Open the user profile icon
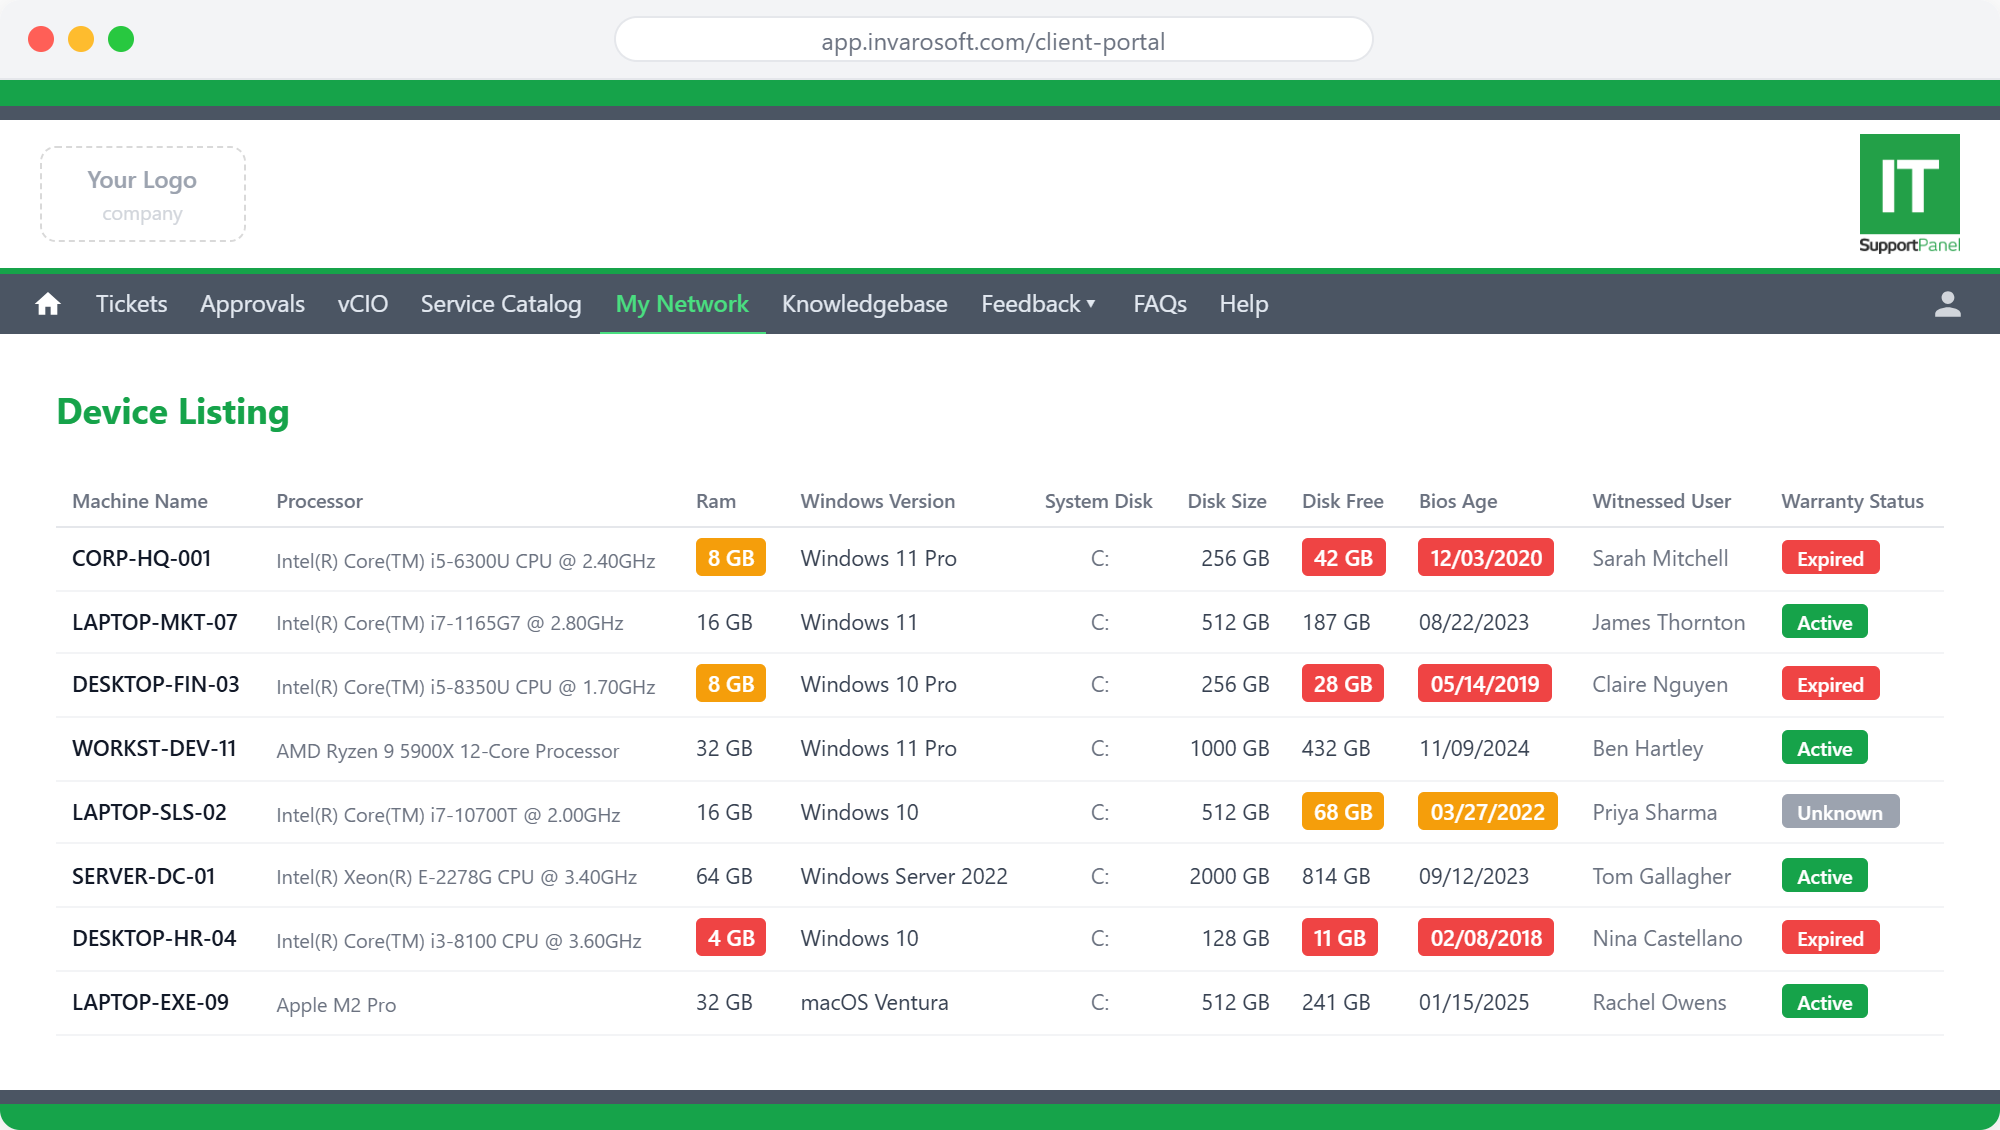Image resolution: width=2000 pixels, height=1130 pixels. pyautogui.click(x=1947, y=304)
